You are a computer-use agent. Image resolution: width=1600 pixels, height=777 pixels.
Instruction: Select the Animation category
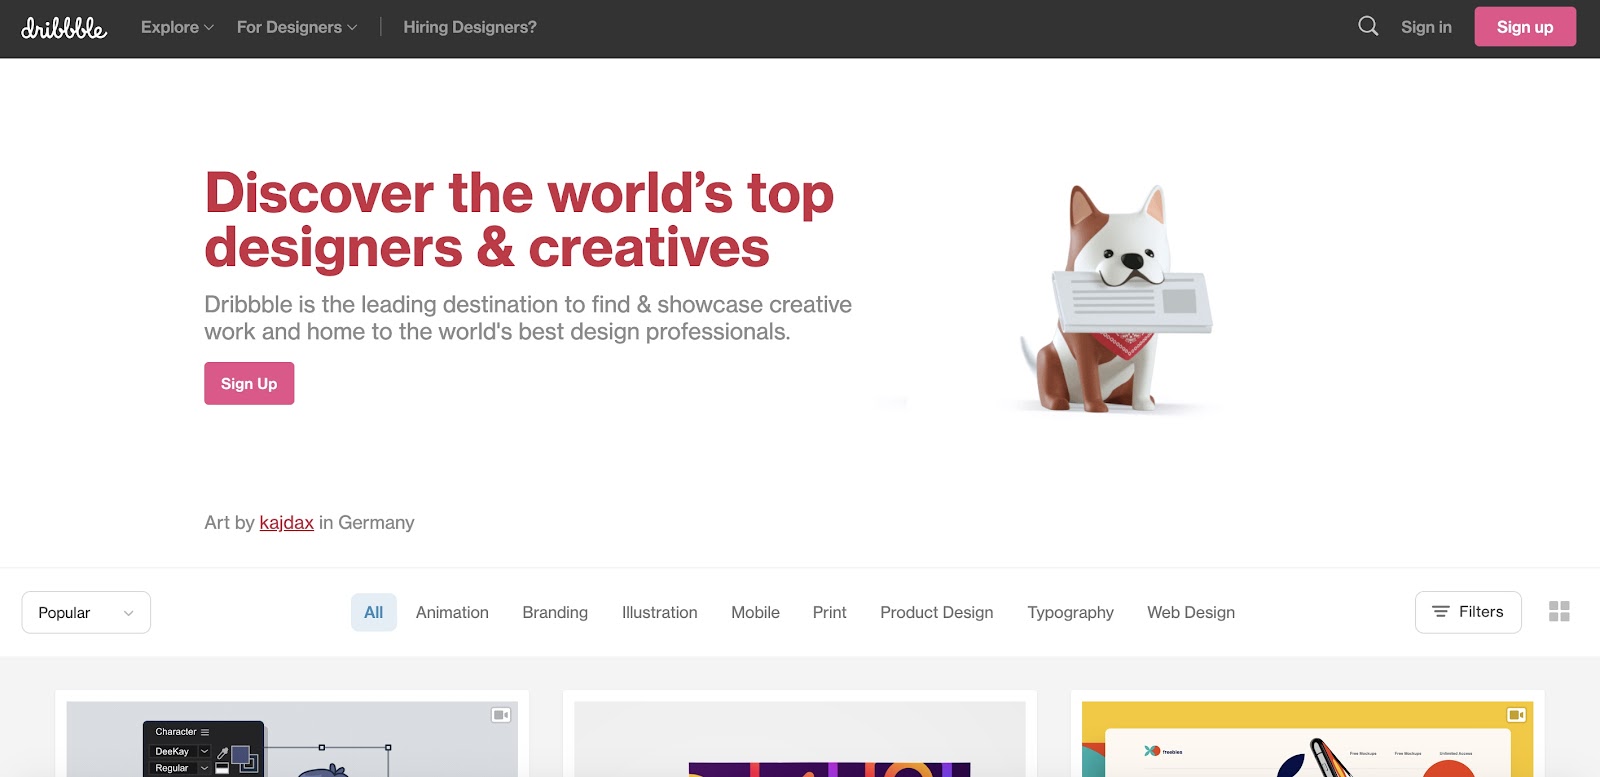(x=452, y=612)
